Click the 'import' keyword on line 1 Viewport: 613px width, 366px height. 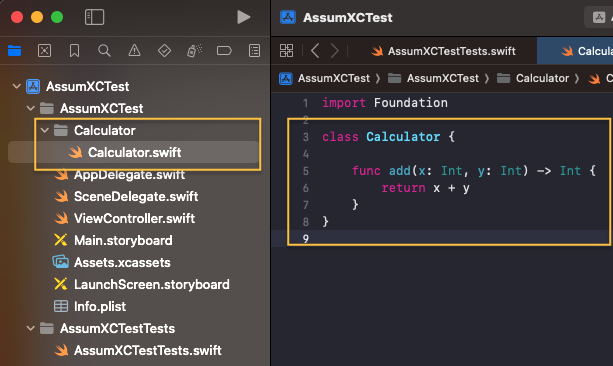[x=344, y=103]
